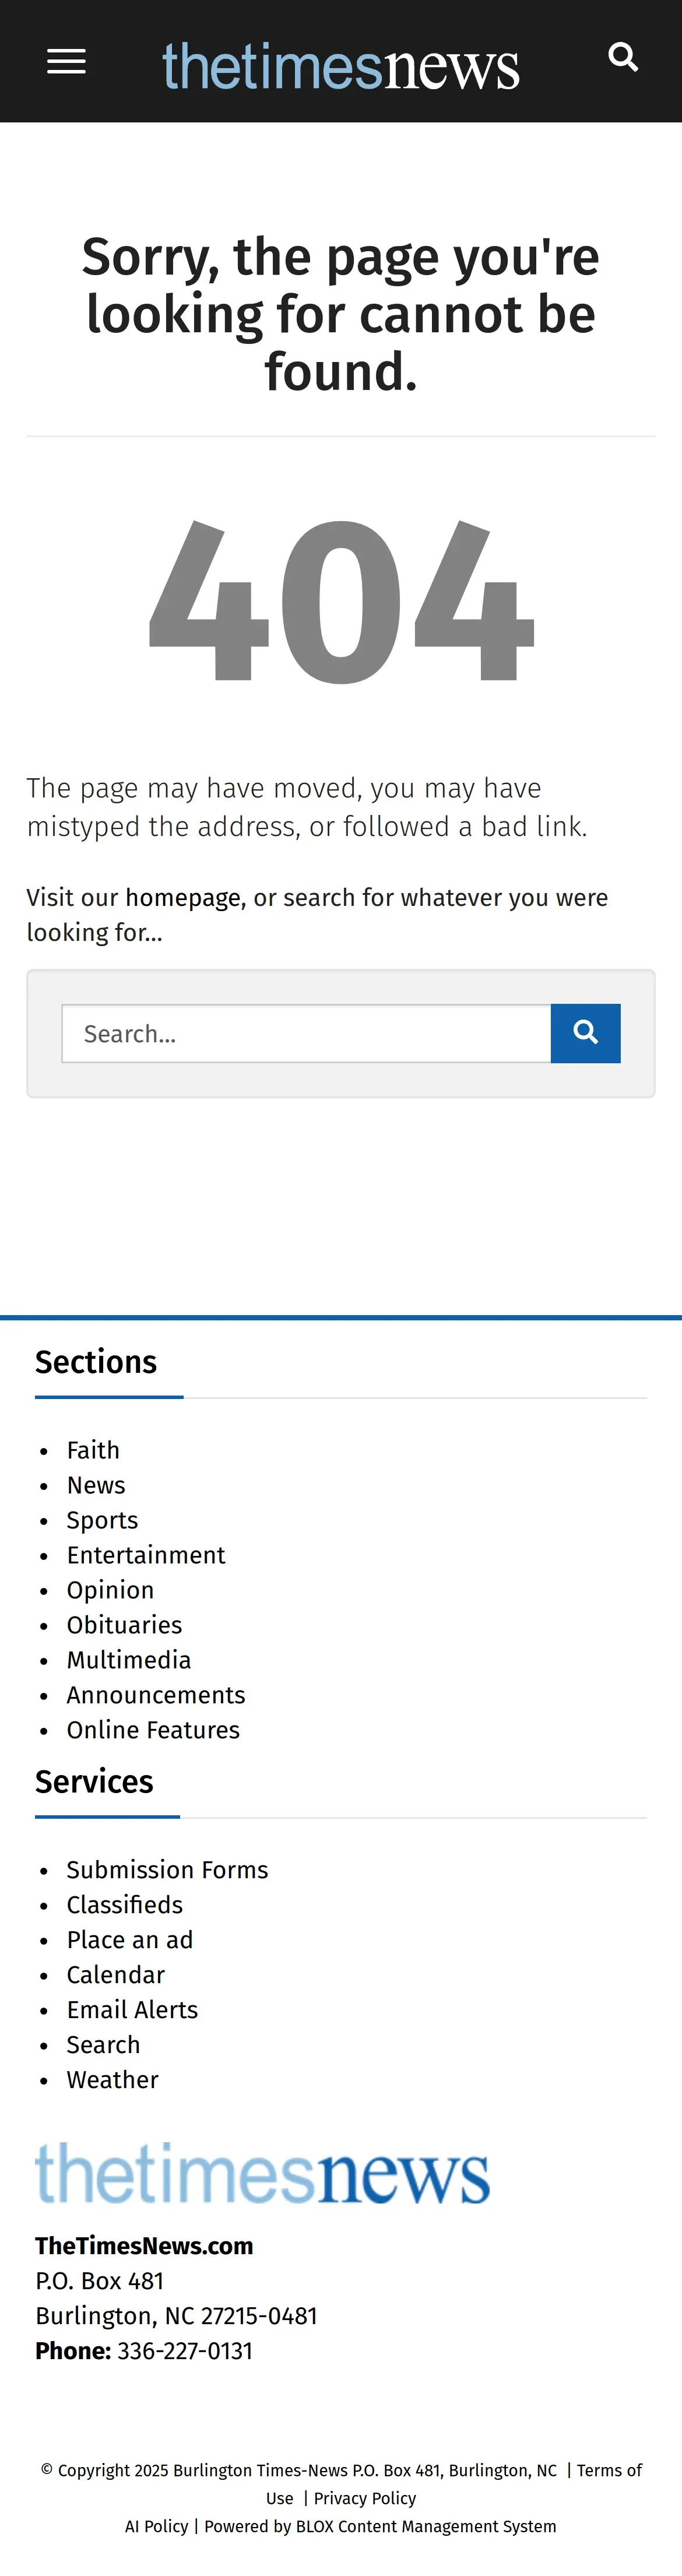The image size is (682, 2576).
Task: Click thetimesnews logo in footer
Action: click(262, 2173)
